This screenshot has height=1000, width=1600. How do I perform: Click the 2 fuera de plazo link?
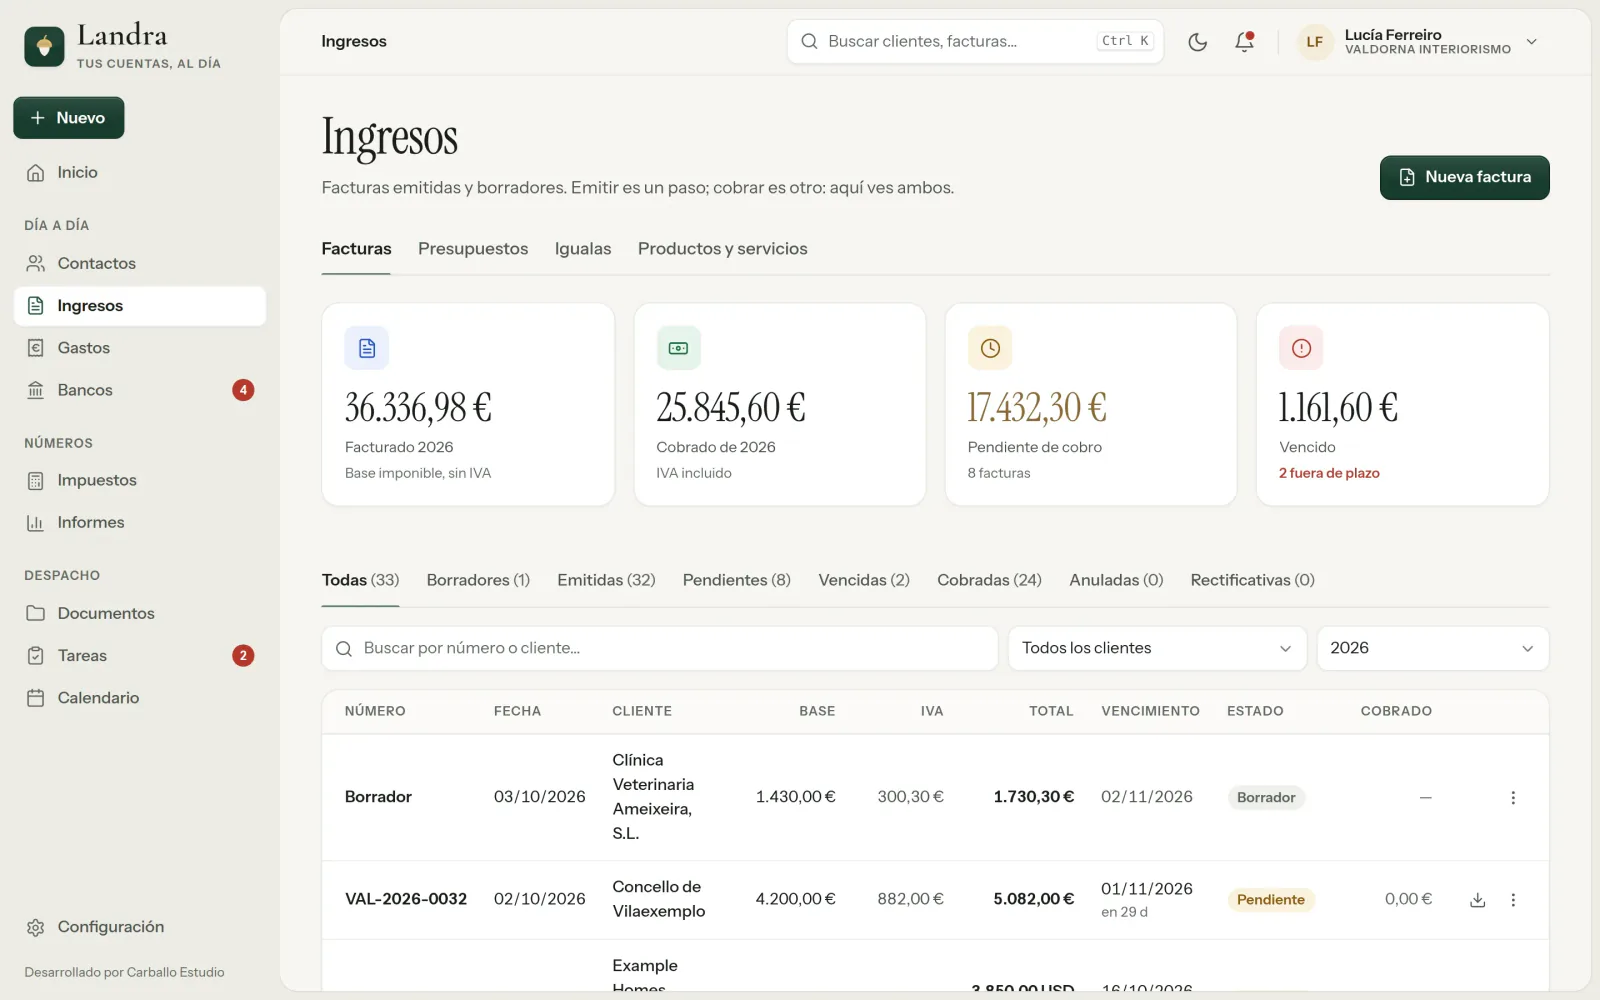[x=1329, y=473]
